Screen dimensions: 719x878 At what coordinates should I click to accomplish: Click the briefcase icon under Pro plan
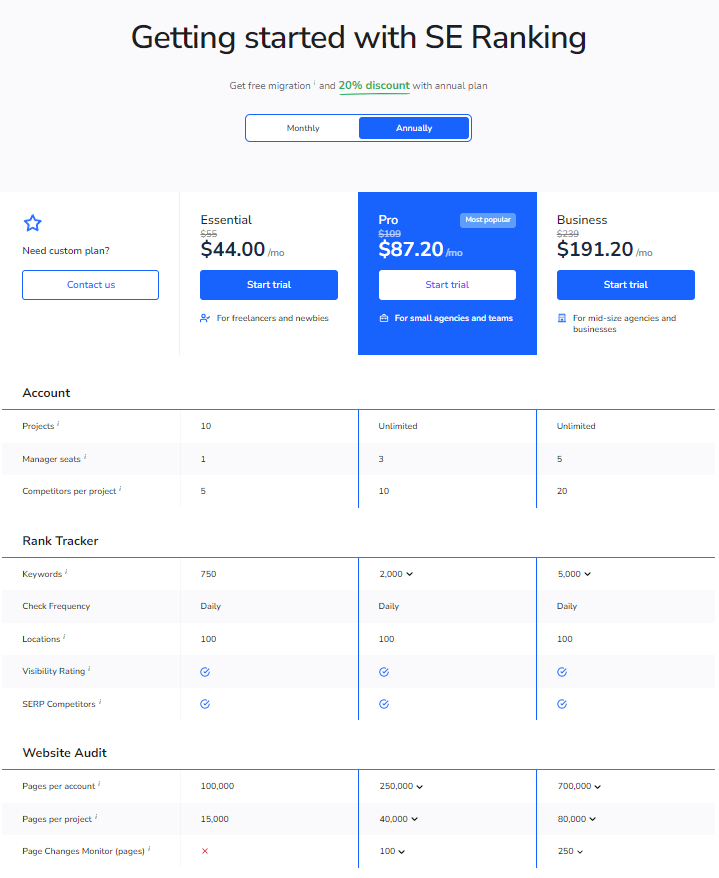pos(384,318)
